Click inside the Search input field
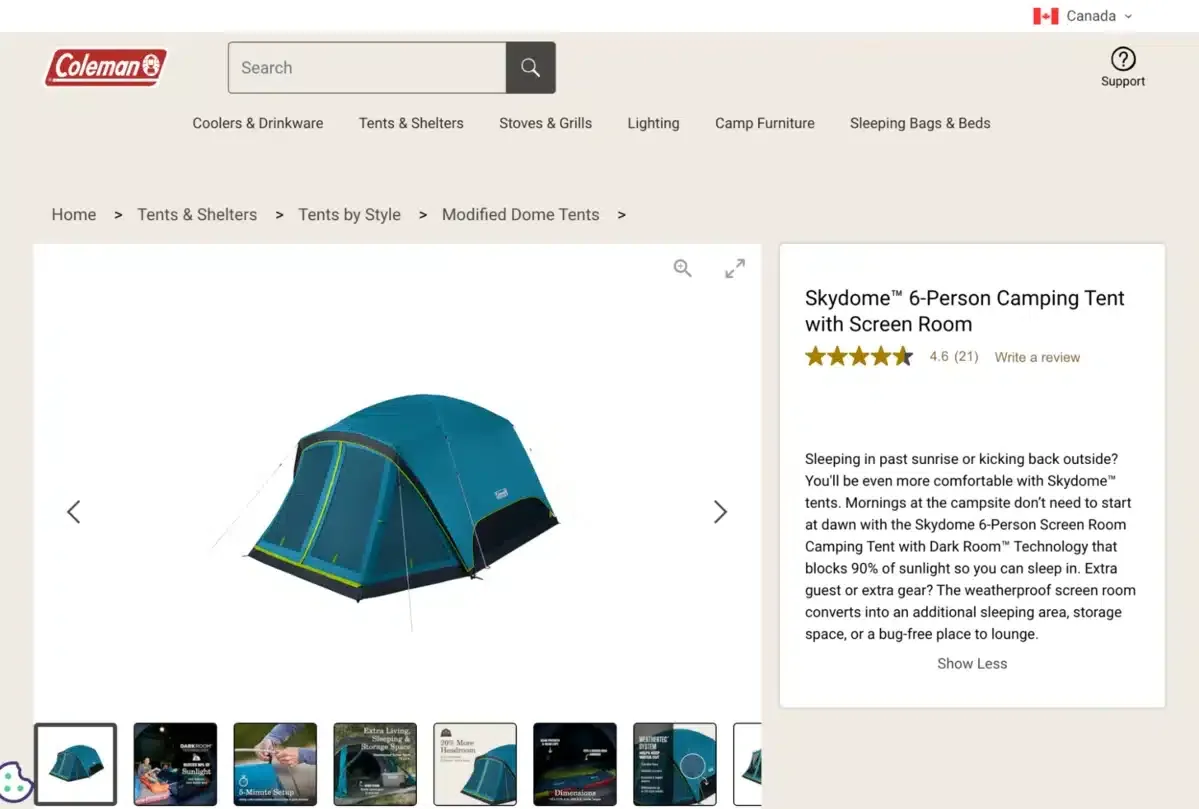The image size is (1199, 809). tap(367, 67)
